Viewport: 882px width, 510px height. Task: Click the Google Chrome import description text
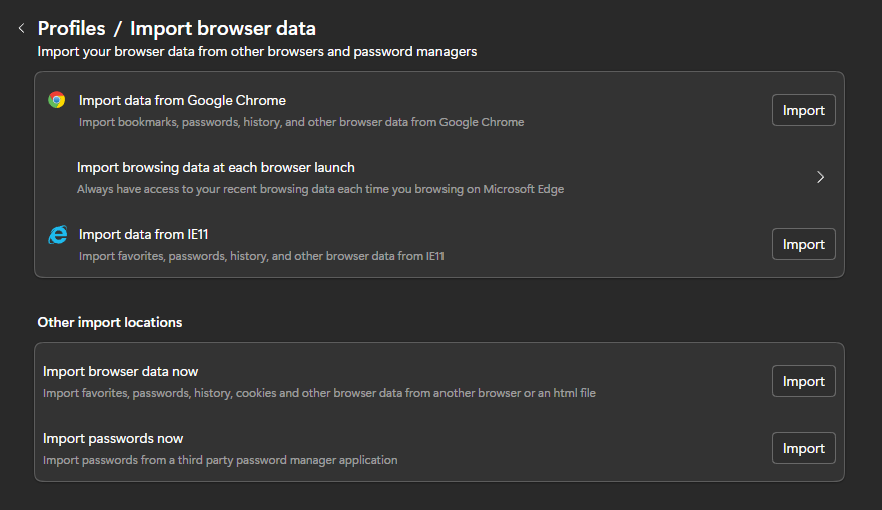pyautogui.click(x=301, y=122)
